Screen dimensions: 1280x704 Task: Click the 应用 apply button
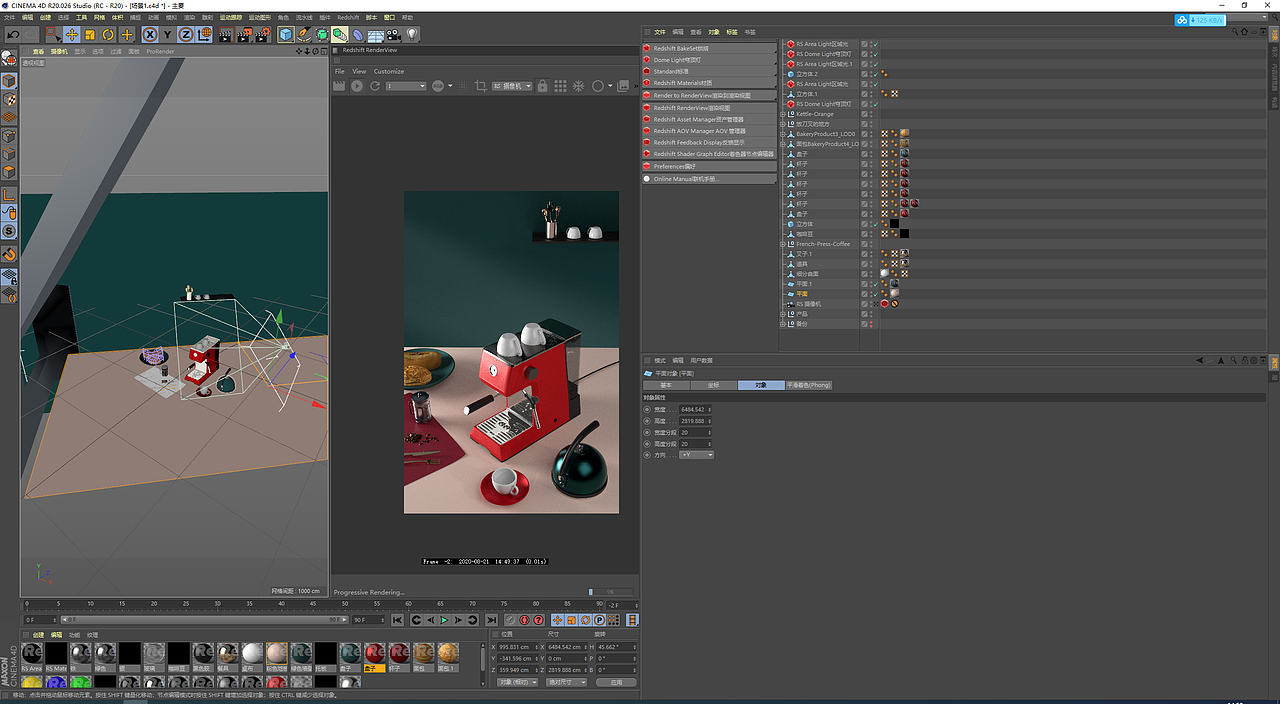click(x=616, y=682)
